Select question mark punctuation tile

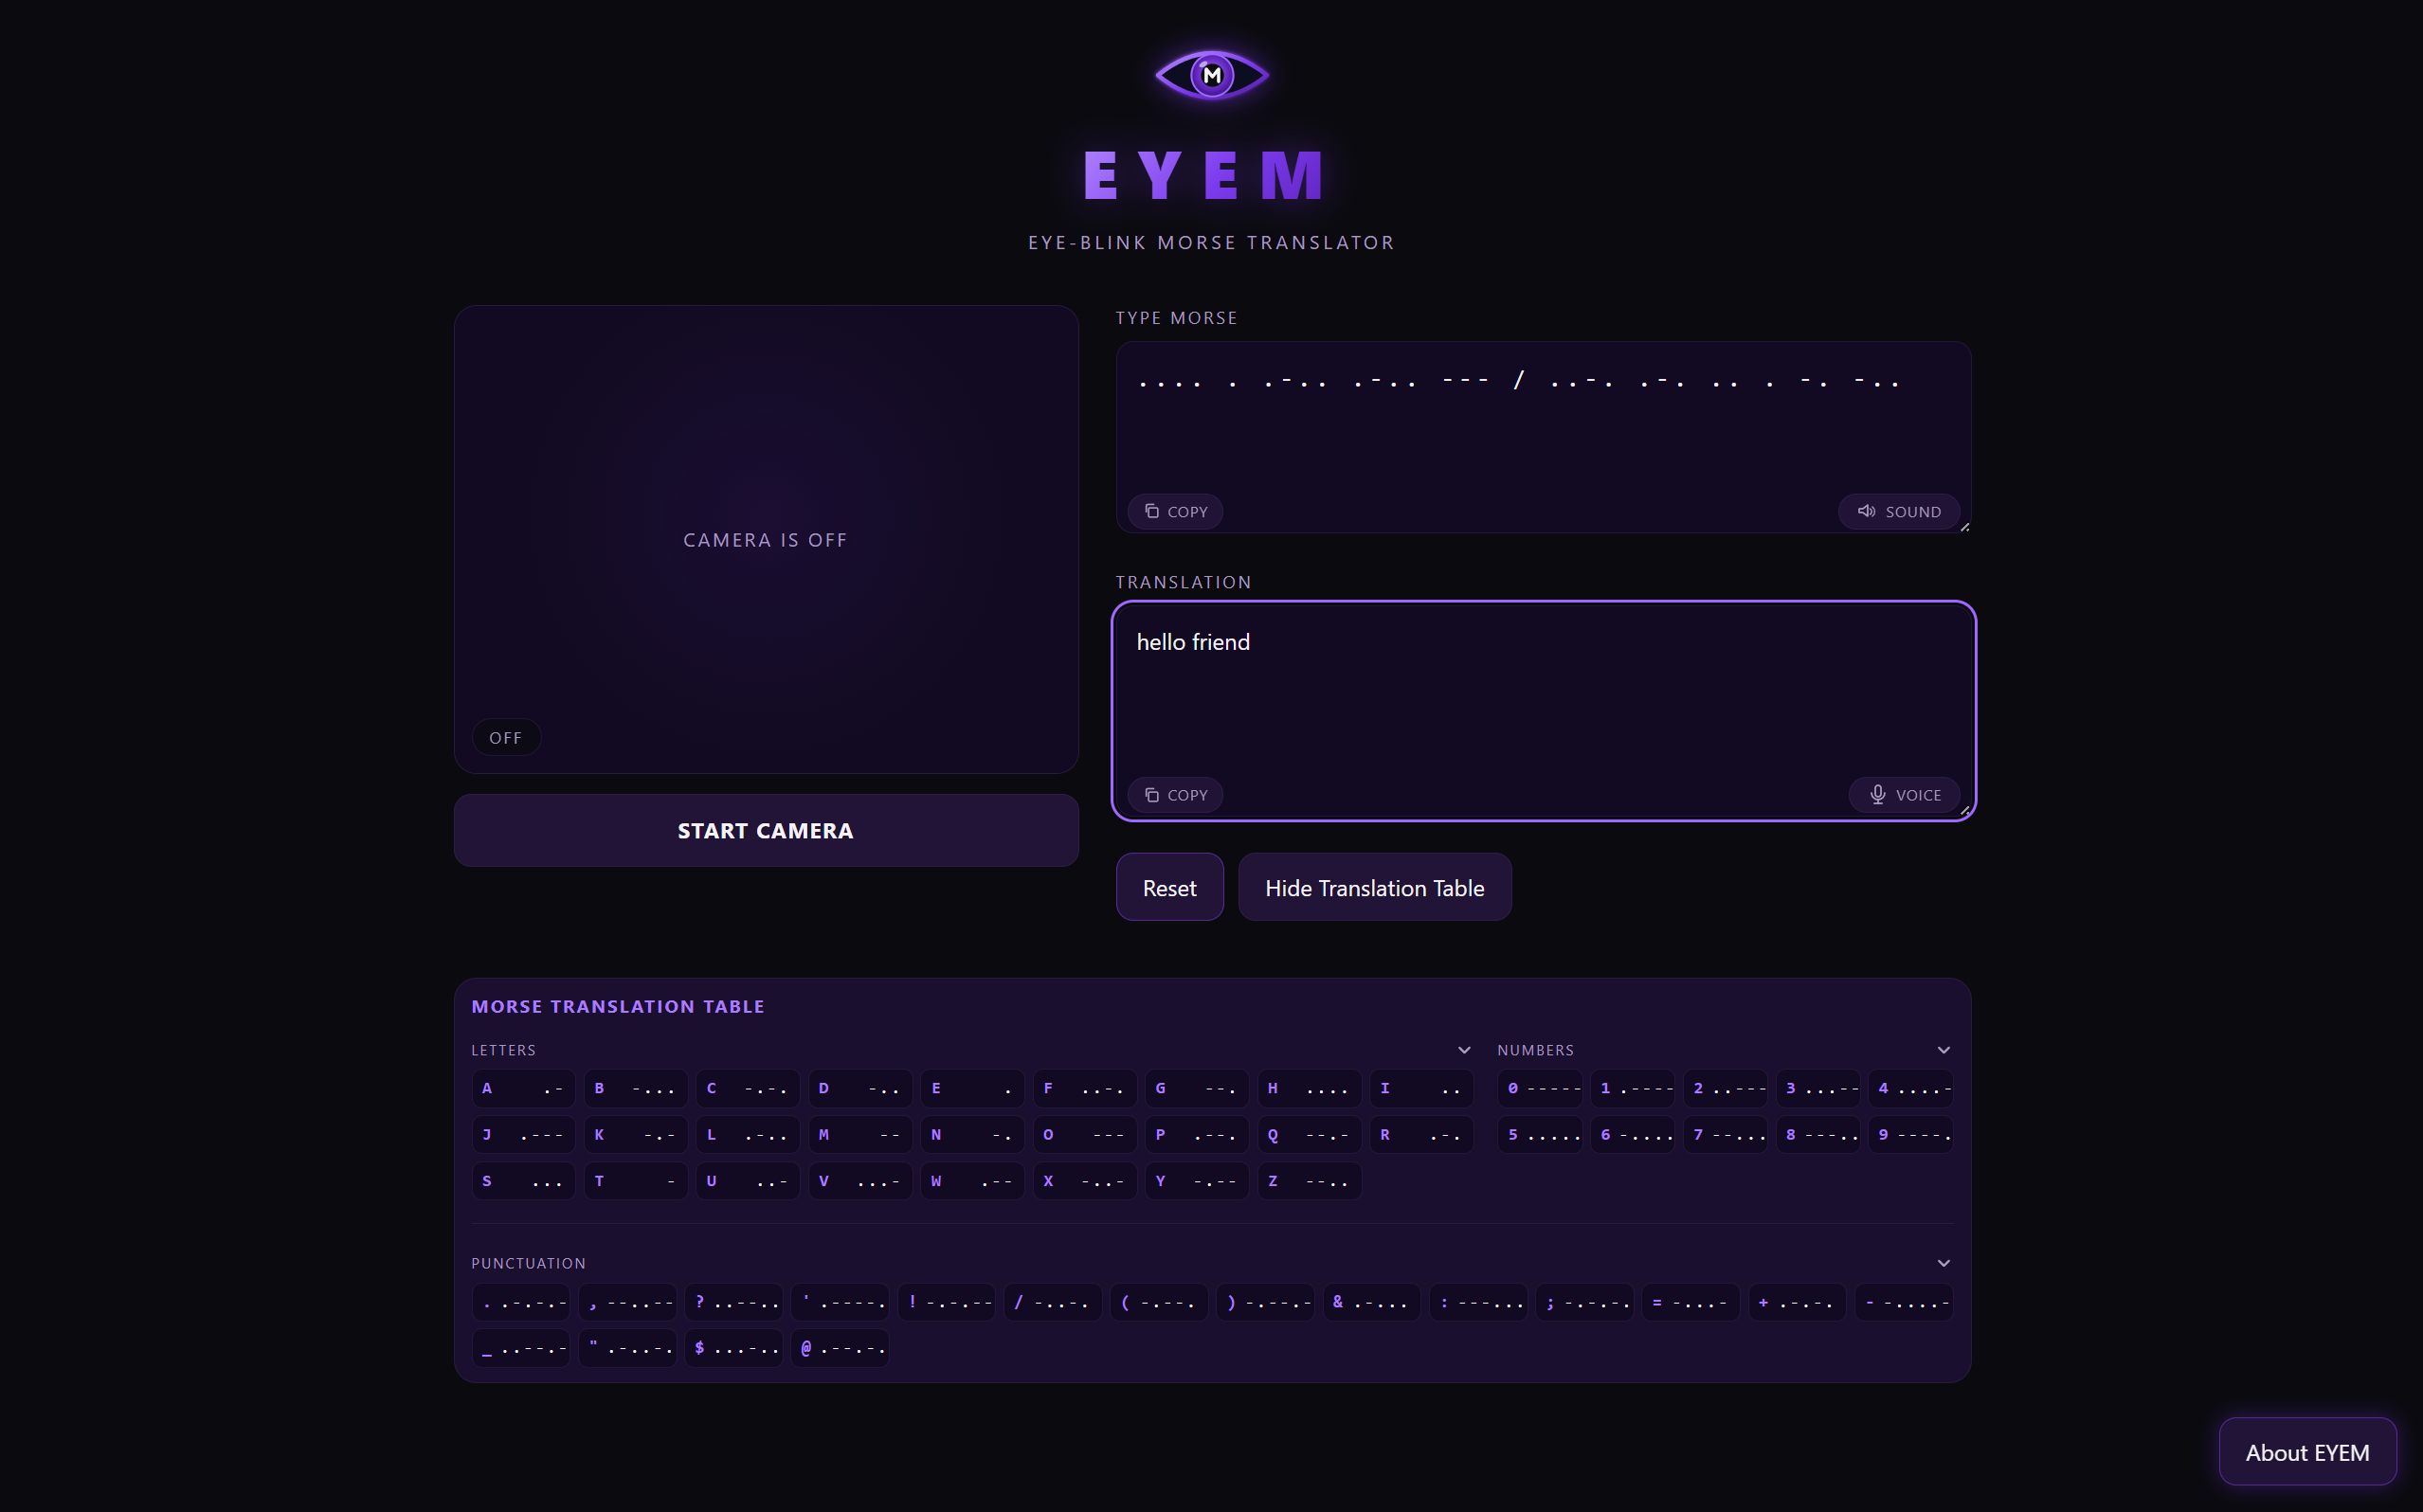(x=734, y=1302)
